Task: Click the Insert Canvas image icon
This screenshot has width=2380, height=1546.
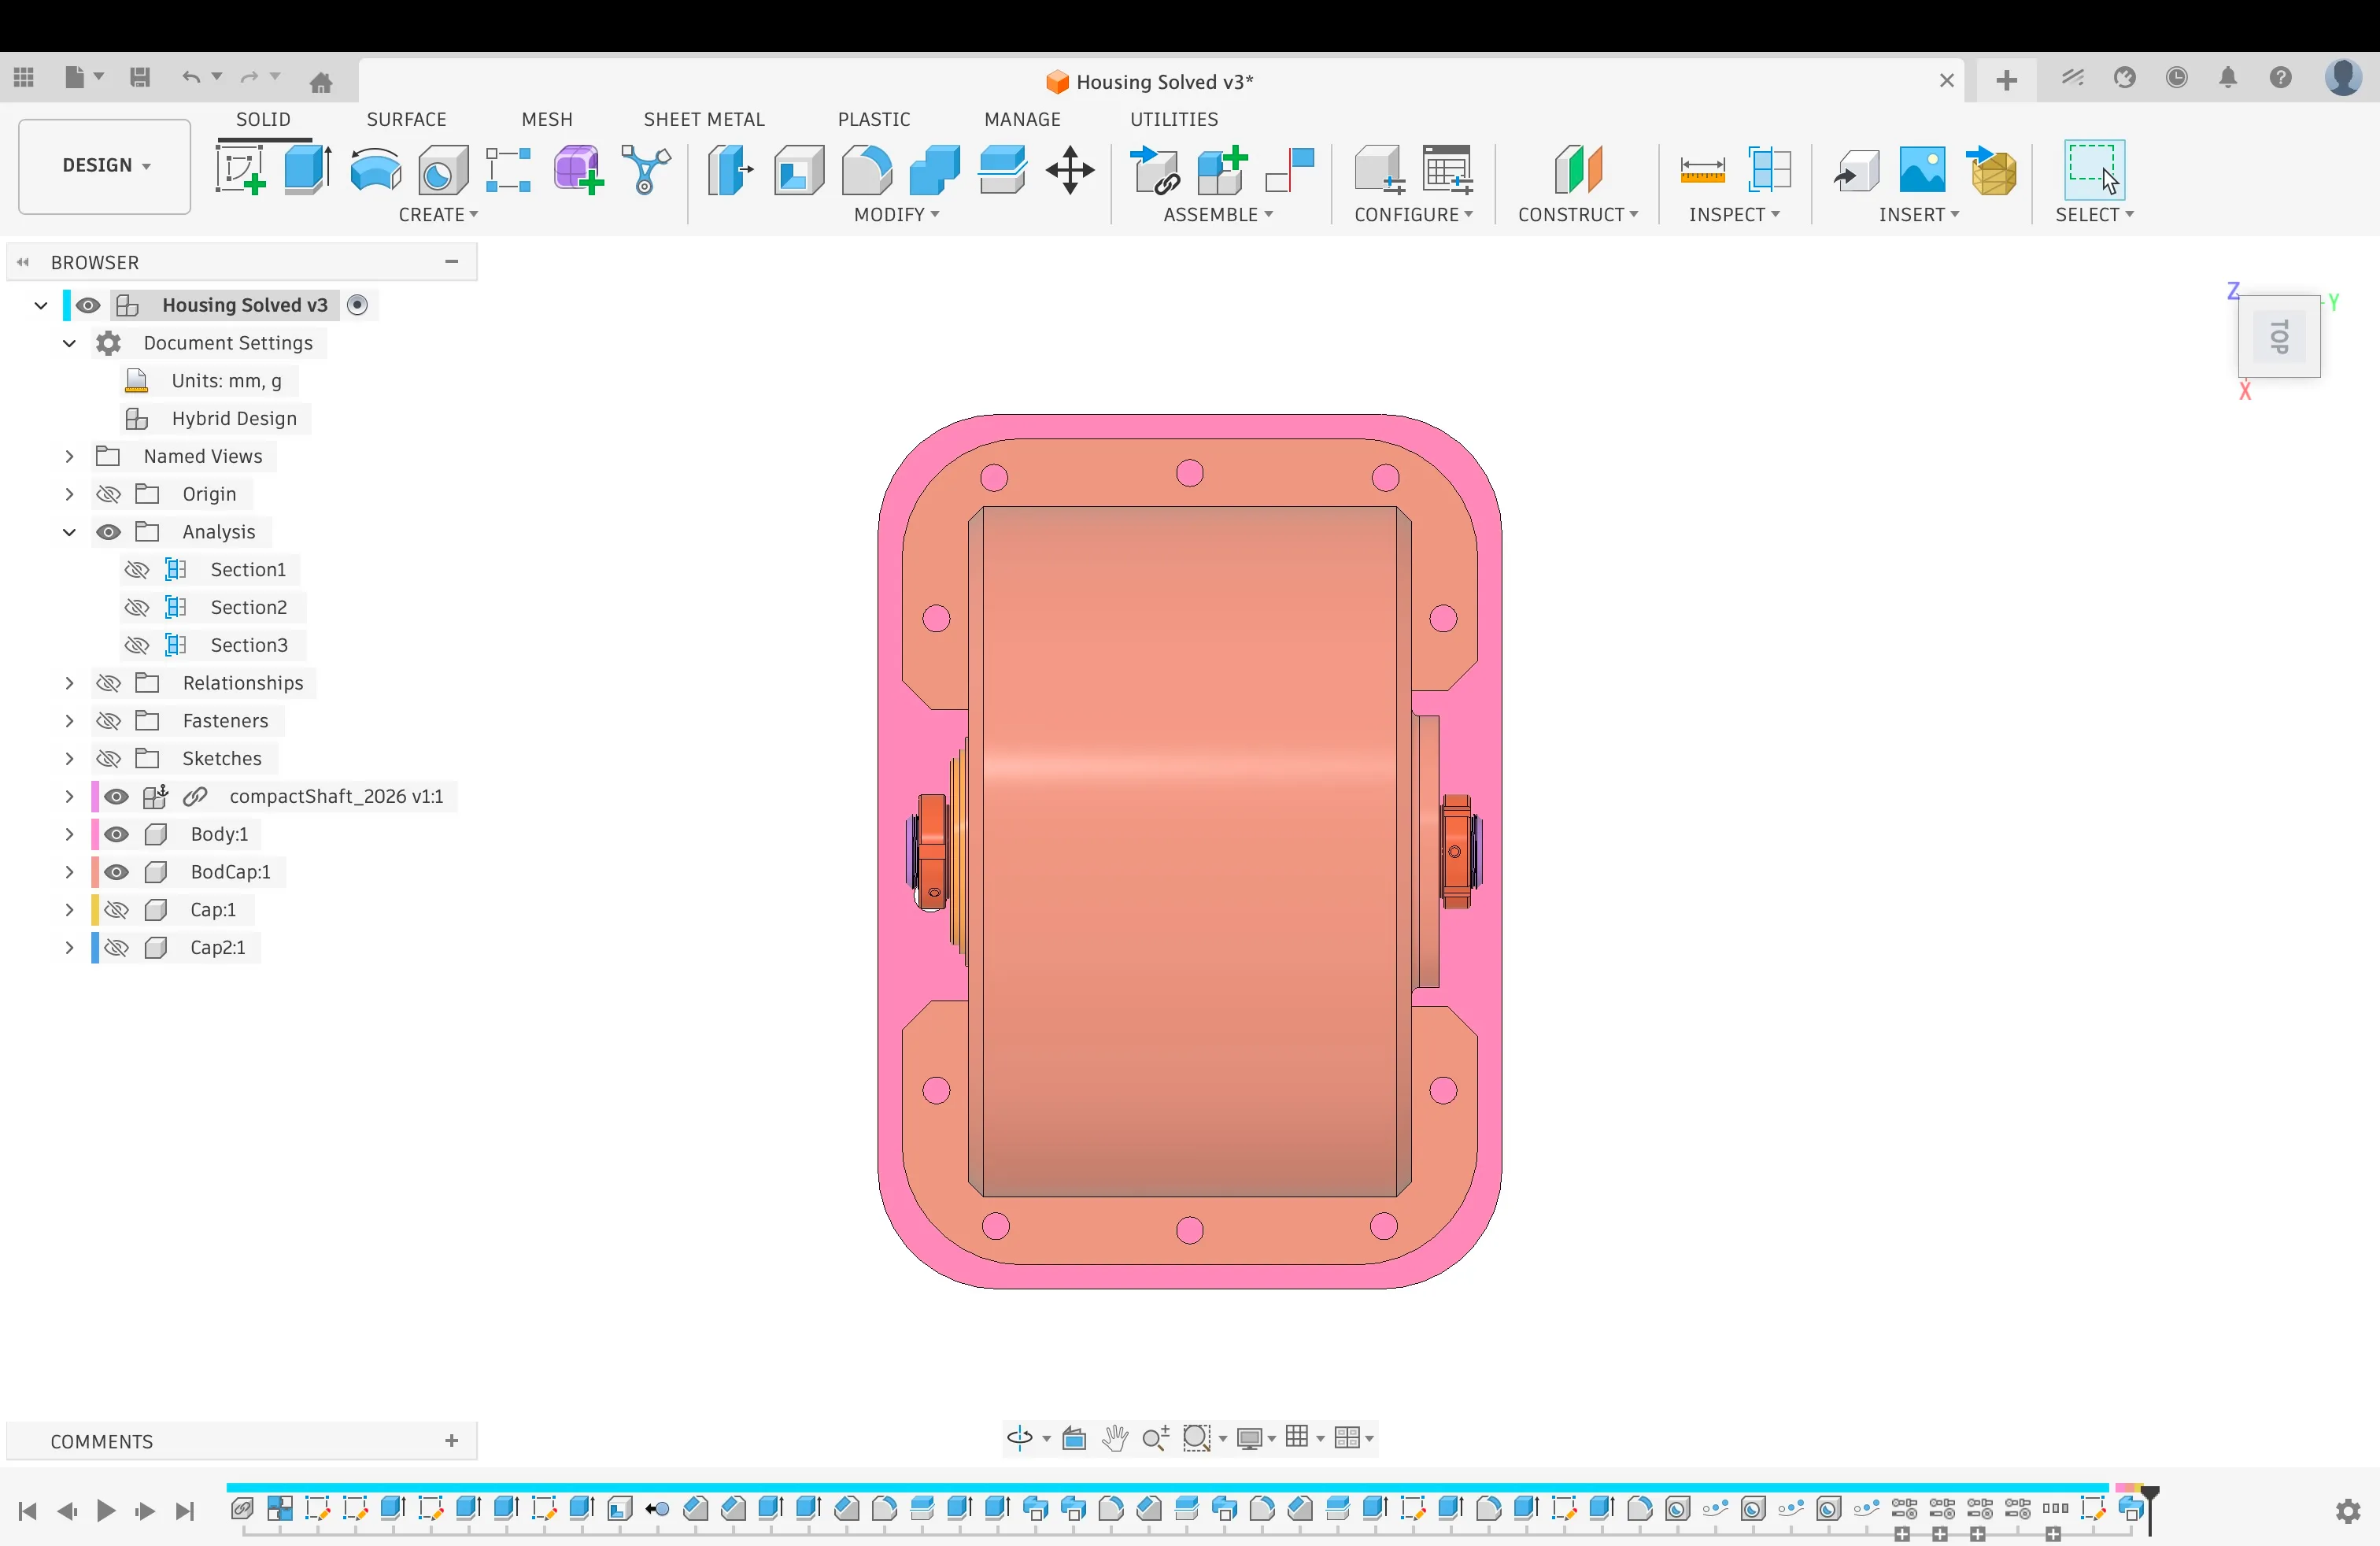Action: 1922,169
